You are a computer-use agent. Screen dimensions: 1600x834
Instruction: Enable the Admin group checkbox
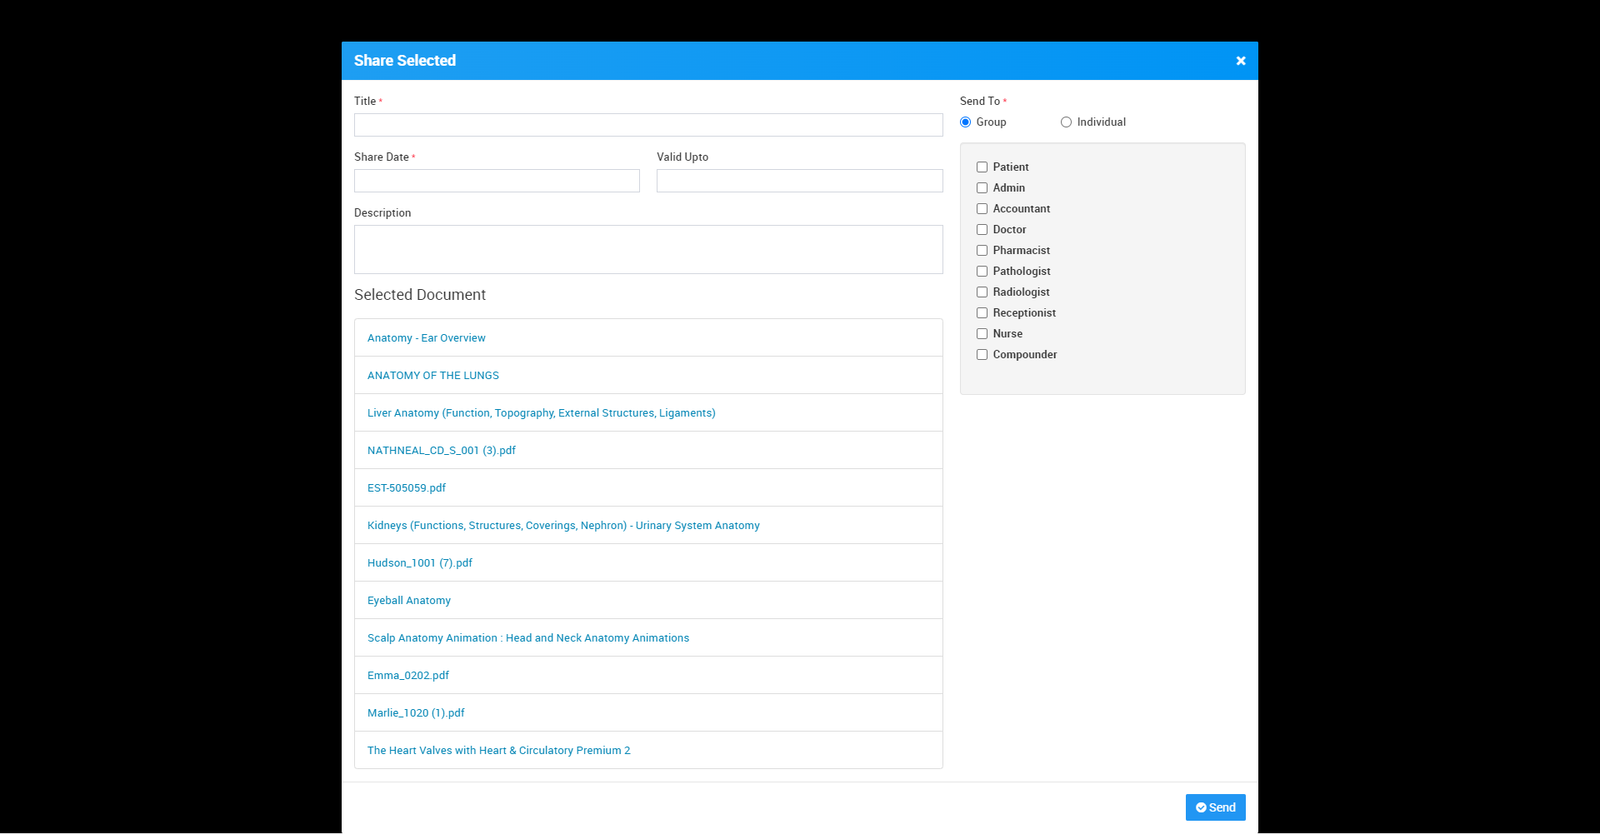[982, 188]
